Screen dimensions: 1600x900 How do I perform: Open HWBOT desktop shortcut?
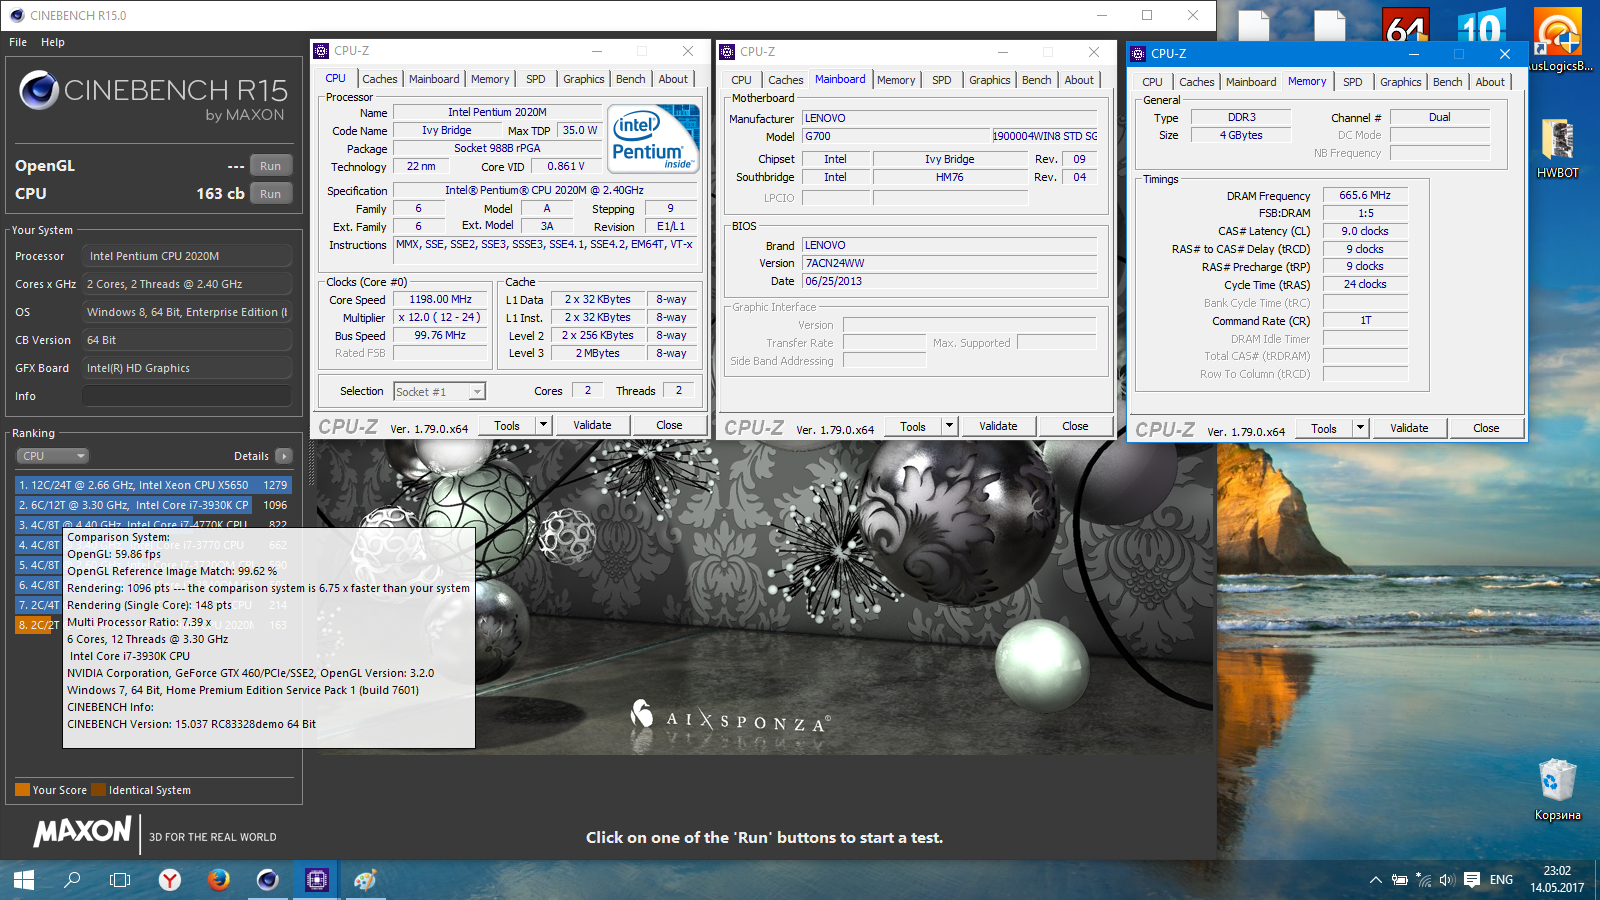pyautogui.click(x=1558, y=148)
